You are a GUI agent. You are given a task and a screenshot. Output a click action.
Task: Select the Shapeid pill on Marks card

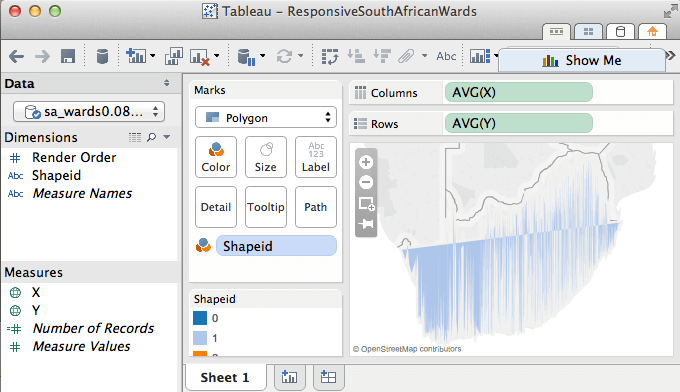point(276,246)
